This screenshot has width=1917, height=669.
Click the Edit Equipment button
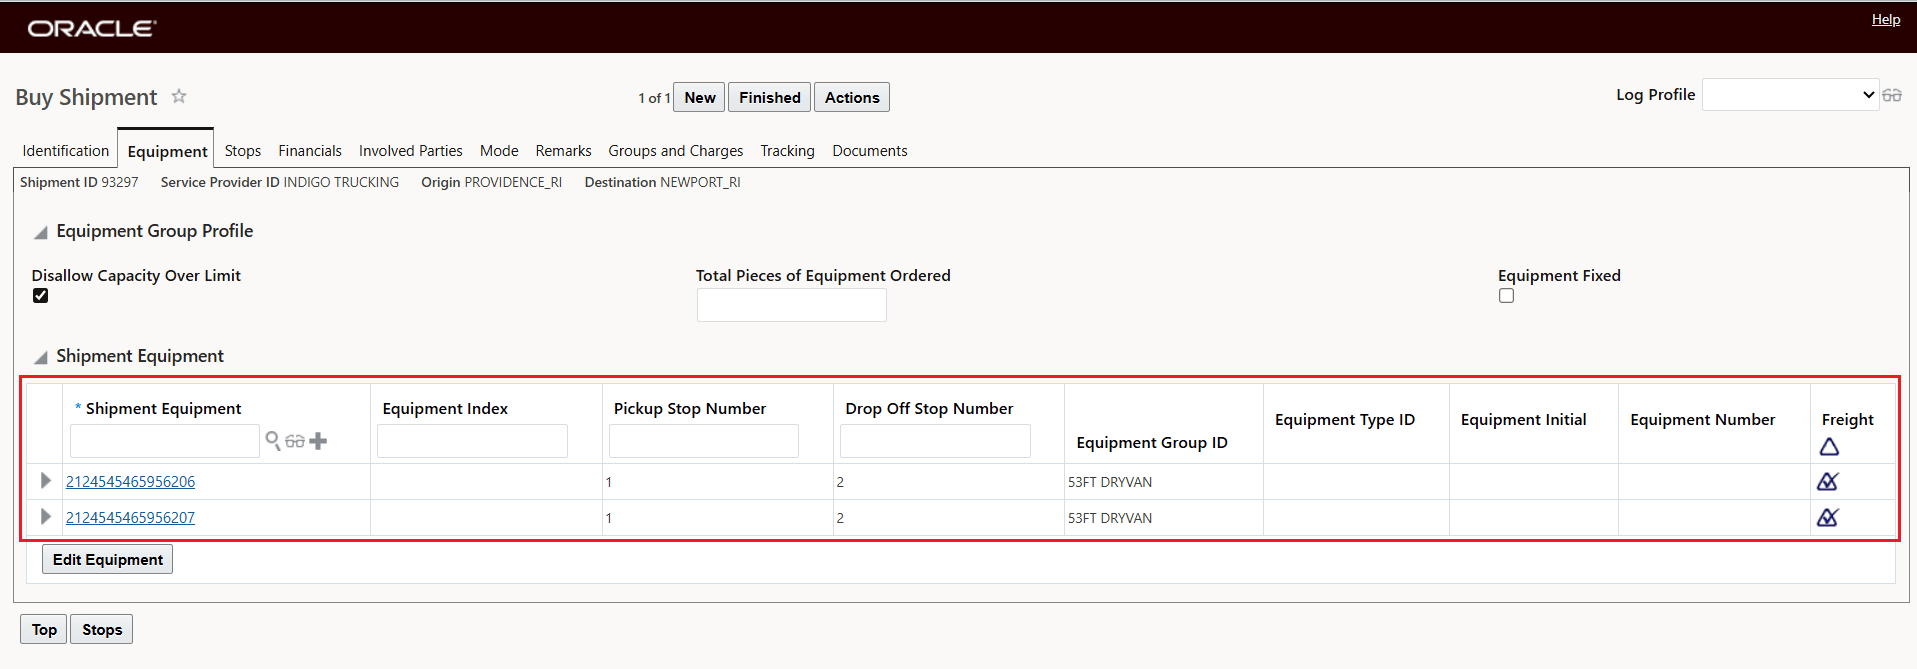click(x=108, y=559)
